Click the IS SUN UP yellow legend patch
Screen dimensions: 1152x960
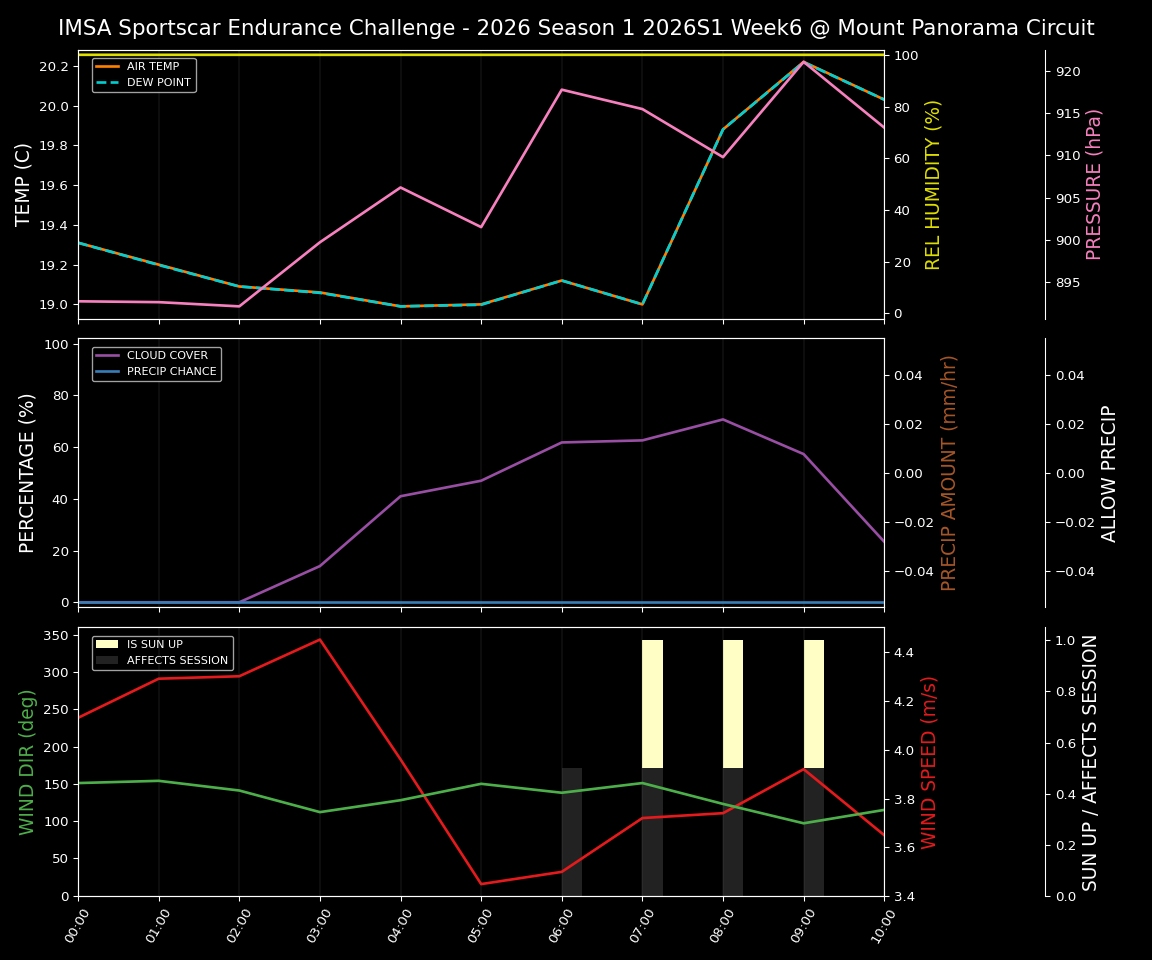tap(109, 643)
